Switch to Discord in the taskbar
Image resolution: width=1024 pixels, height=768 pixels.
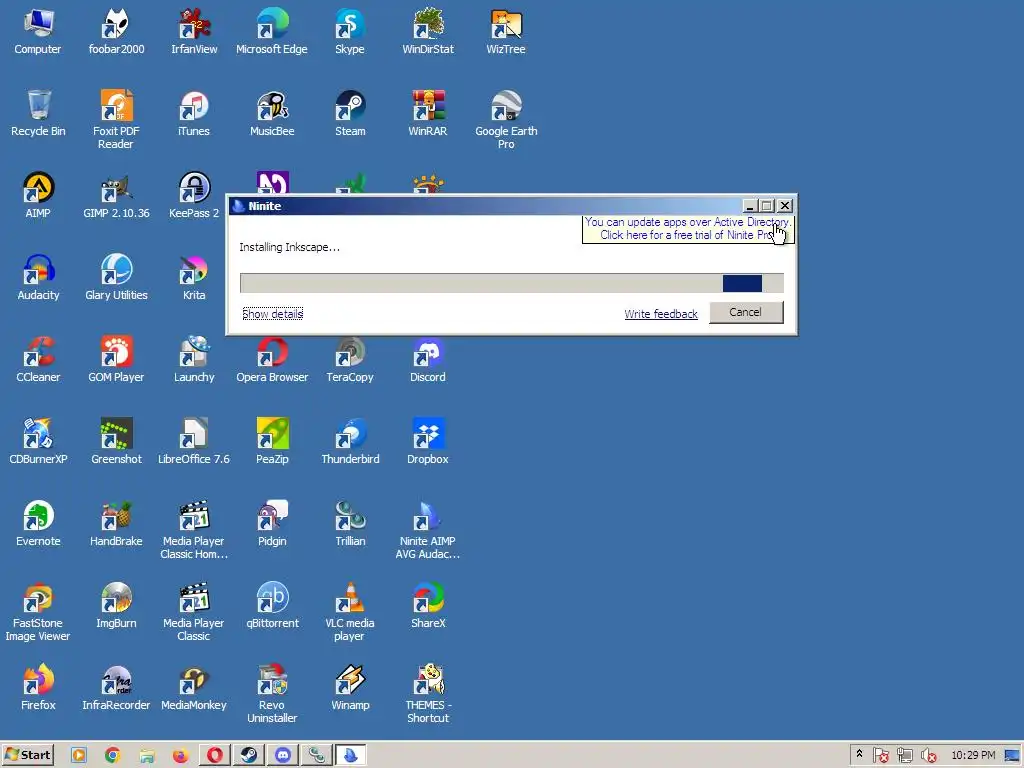click(283, 756)
